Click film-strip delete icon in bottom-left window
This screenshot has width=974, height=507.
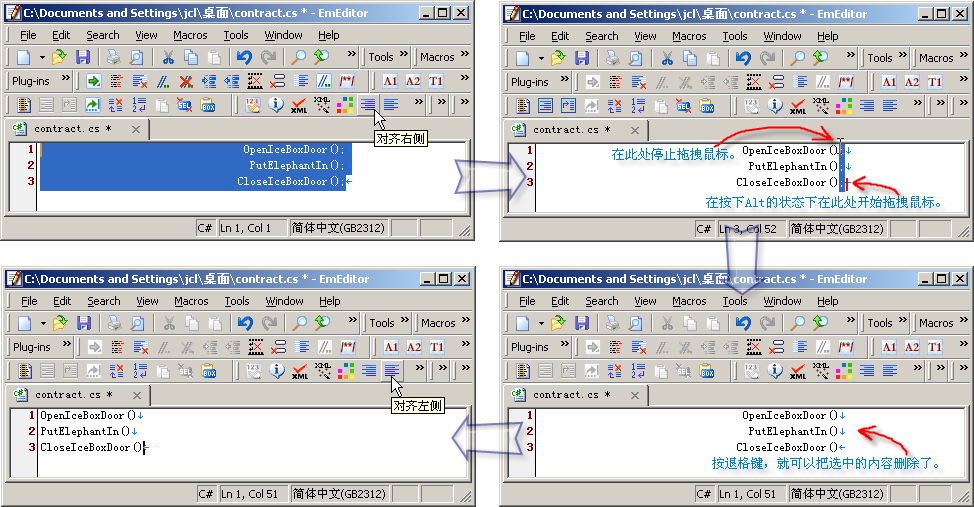[256, 347]
